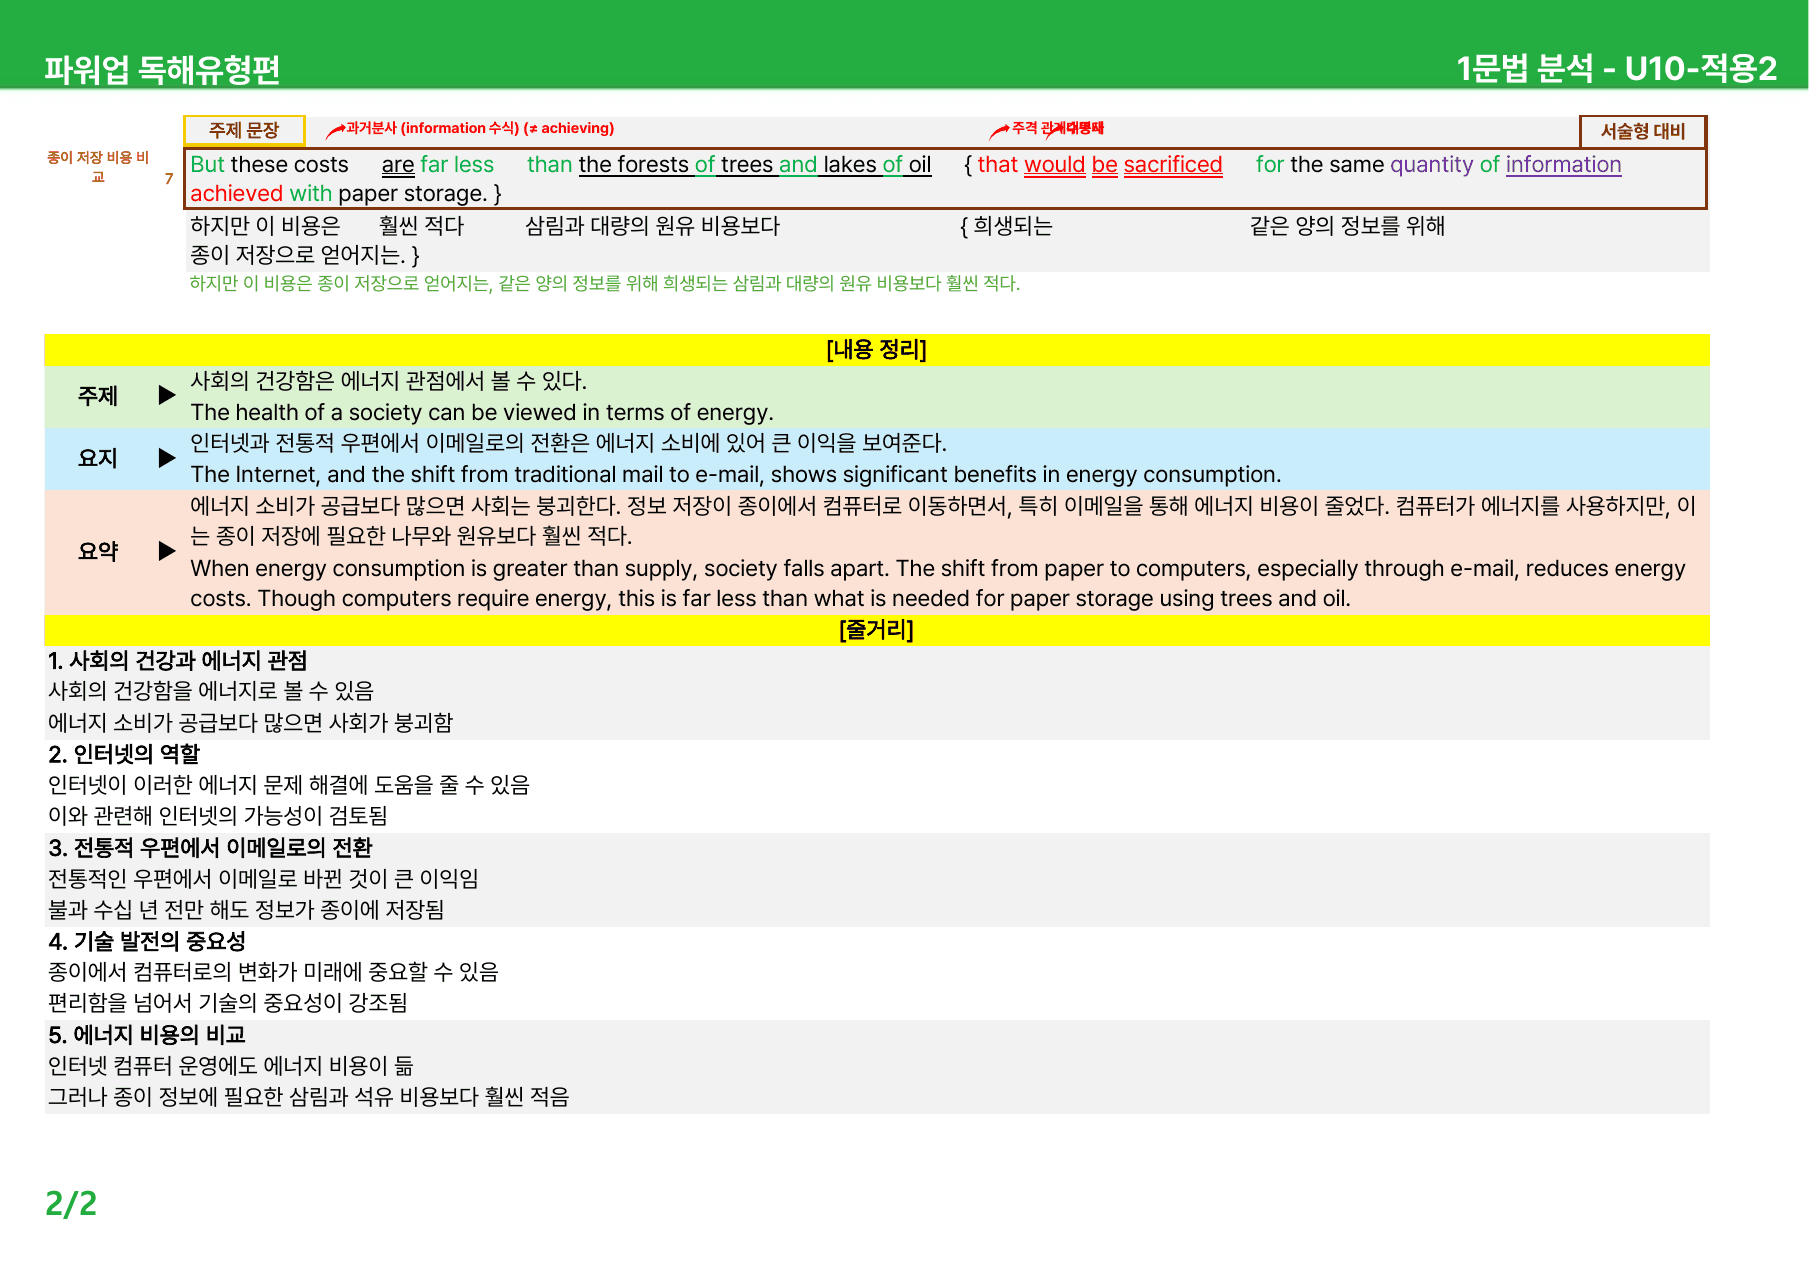This screenshot has height=1279, width=1809.
Task: Click the line '그러나 종이 정보에 필요한 삼림과 석유 비용보다 훨씬 적음'
Action: (x=309, y=1097)
